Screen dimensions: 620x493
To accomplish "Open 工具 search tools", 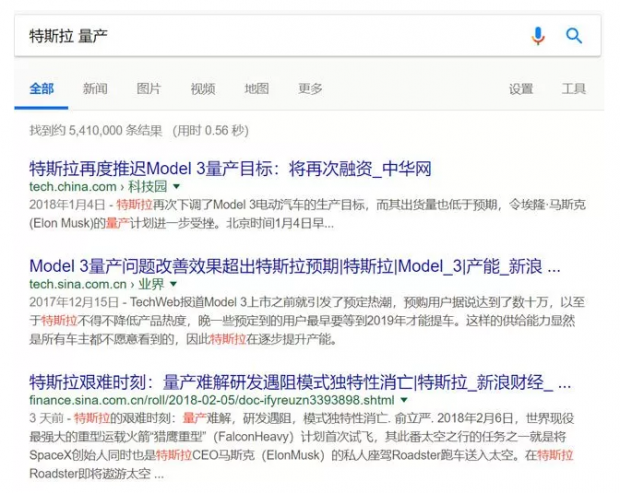I will click(x=574, y=89).
